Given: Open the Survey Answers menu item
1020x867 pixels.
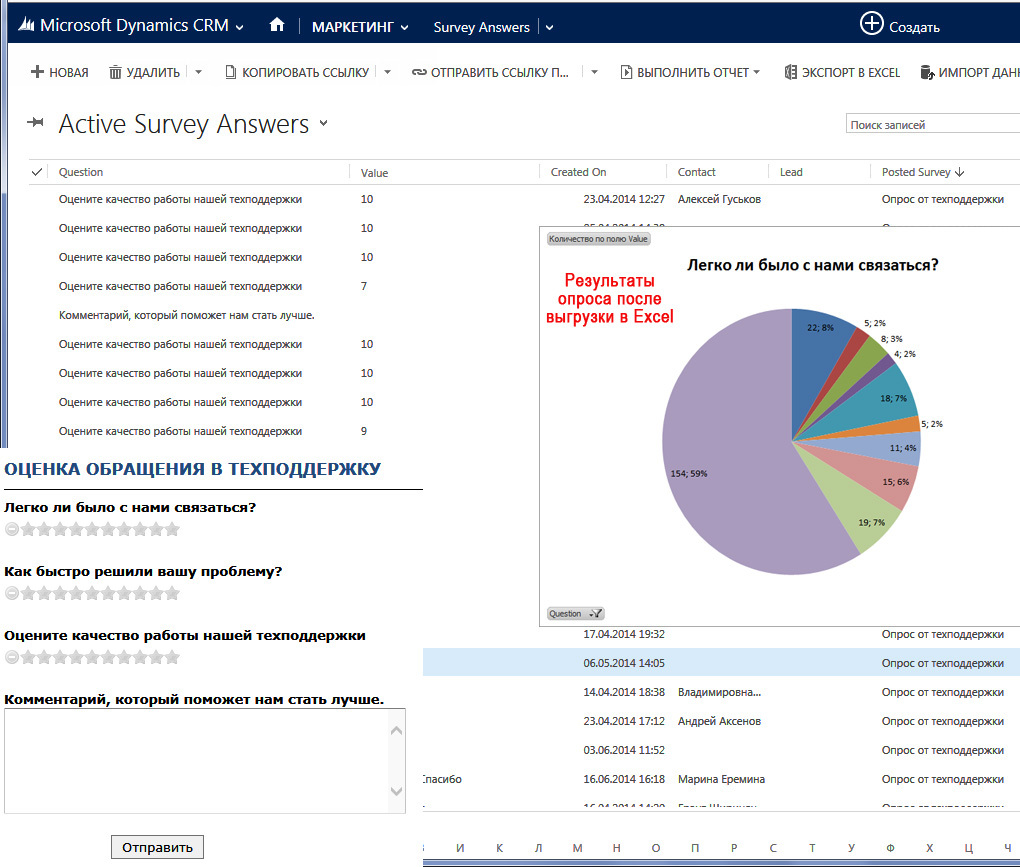Looking at the screenshot, I should point(481,27).
